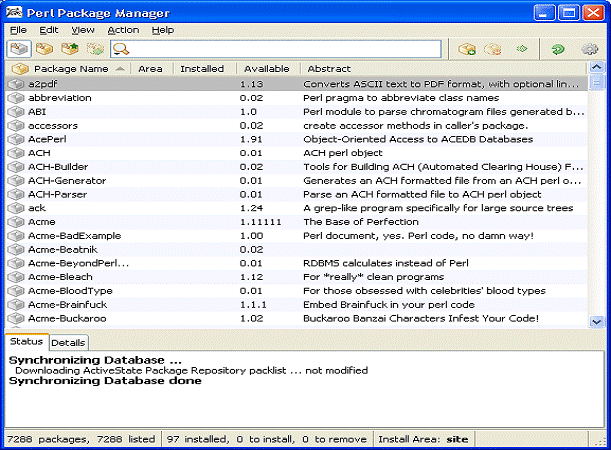
Task: Open the File menu
Action: [x=18, y=30]
